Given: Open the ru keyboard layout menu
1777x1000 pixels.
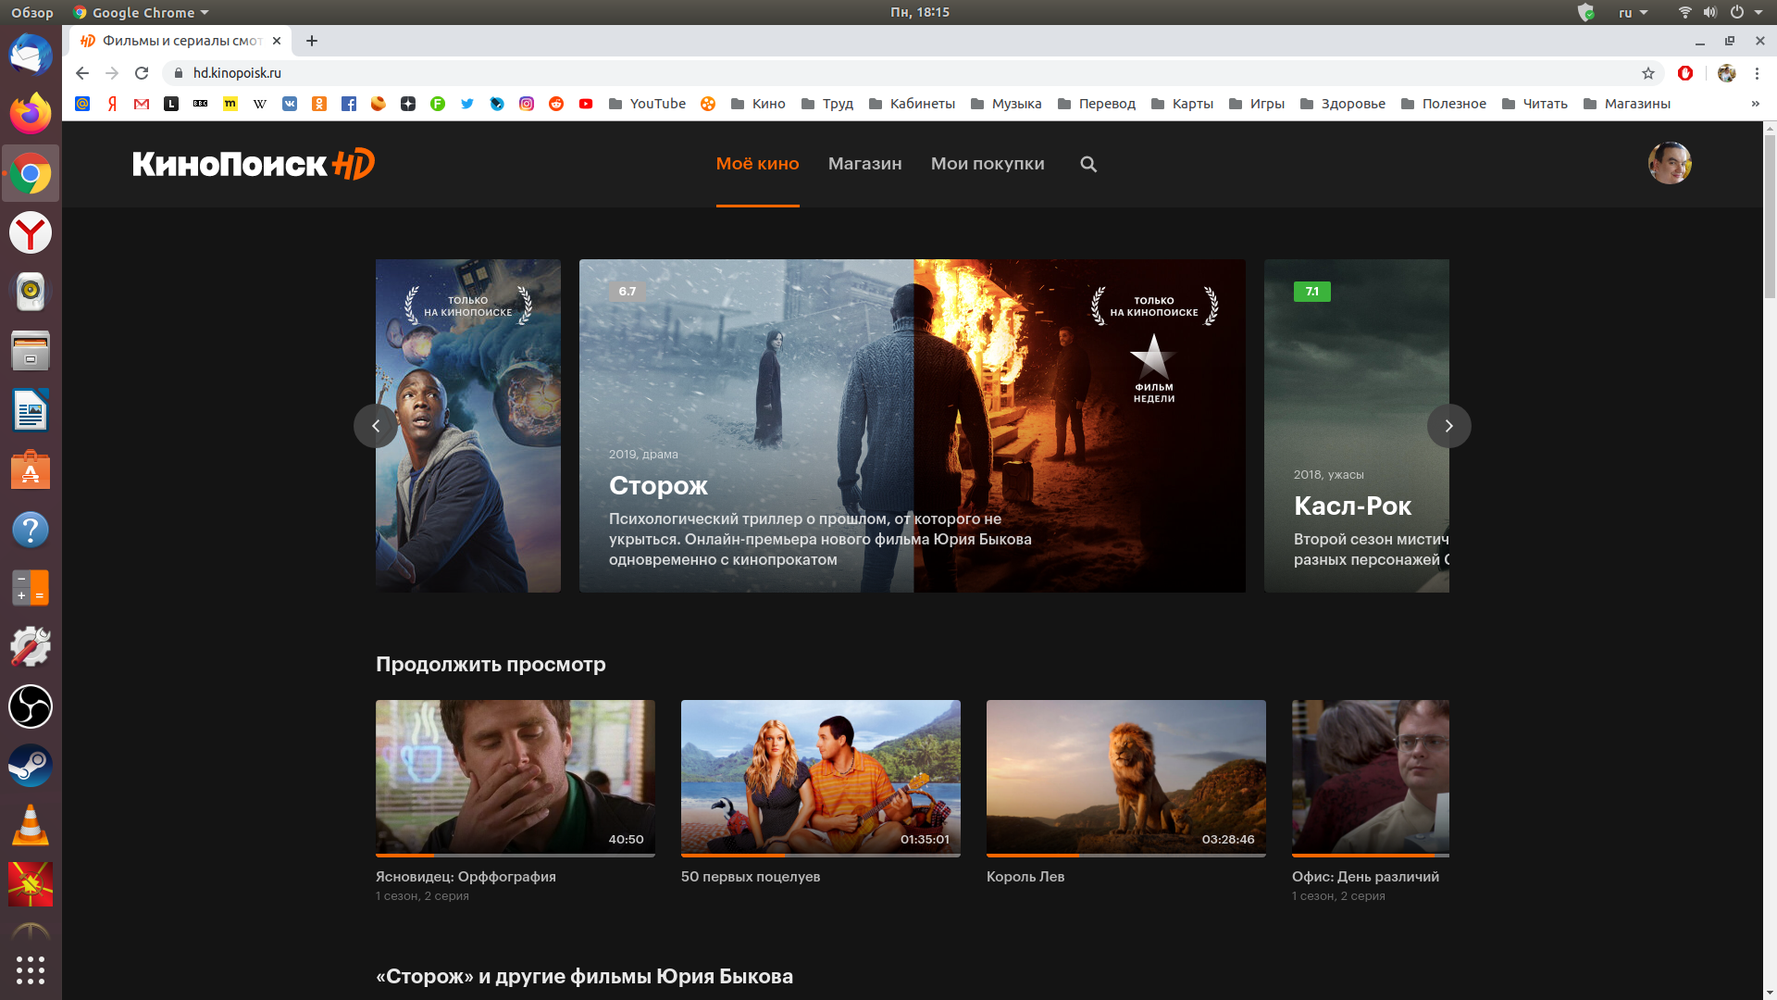Looking at the screenshot, I should tap(1633, 12).
